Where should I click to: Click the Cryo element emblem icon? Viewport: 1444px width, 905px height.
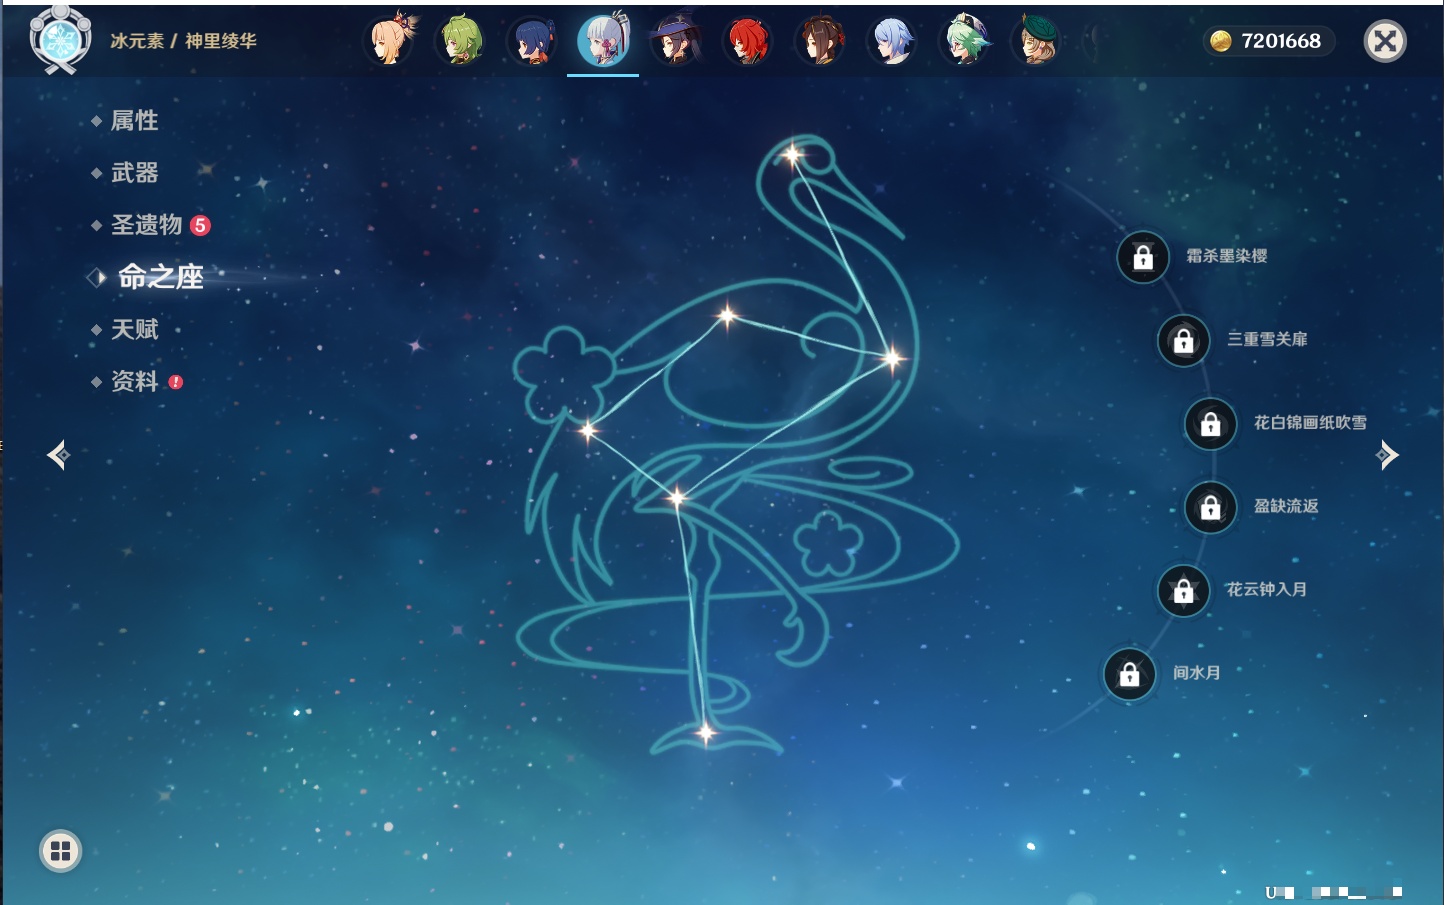click(x=60, y=40)
